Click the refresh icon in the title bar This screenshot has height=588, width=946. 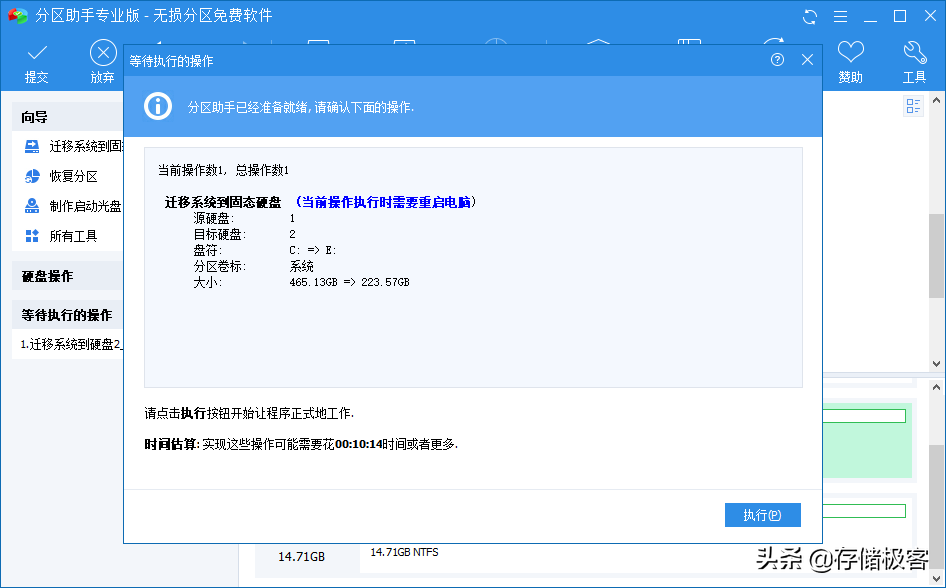click(810, 16)
